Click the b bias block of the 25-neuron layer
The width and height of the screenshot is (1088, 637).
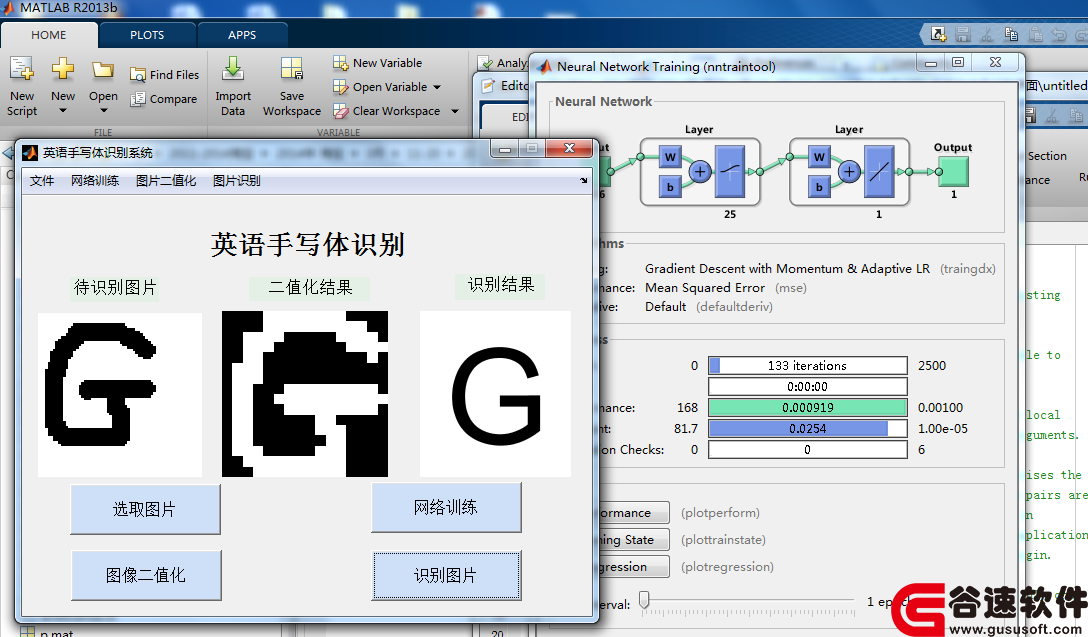pos(670,187)
